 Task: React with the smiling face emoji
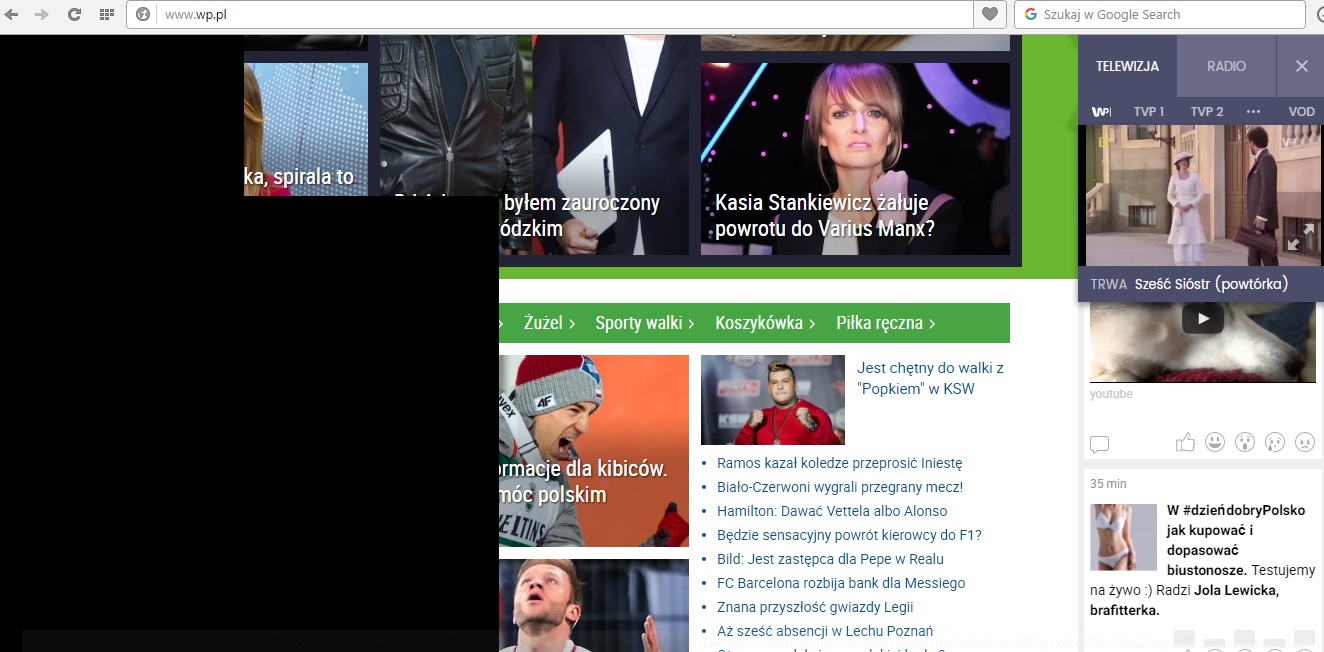(x=1215, y=441)
